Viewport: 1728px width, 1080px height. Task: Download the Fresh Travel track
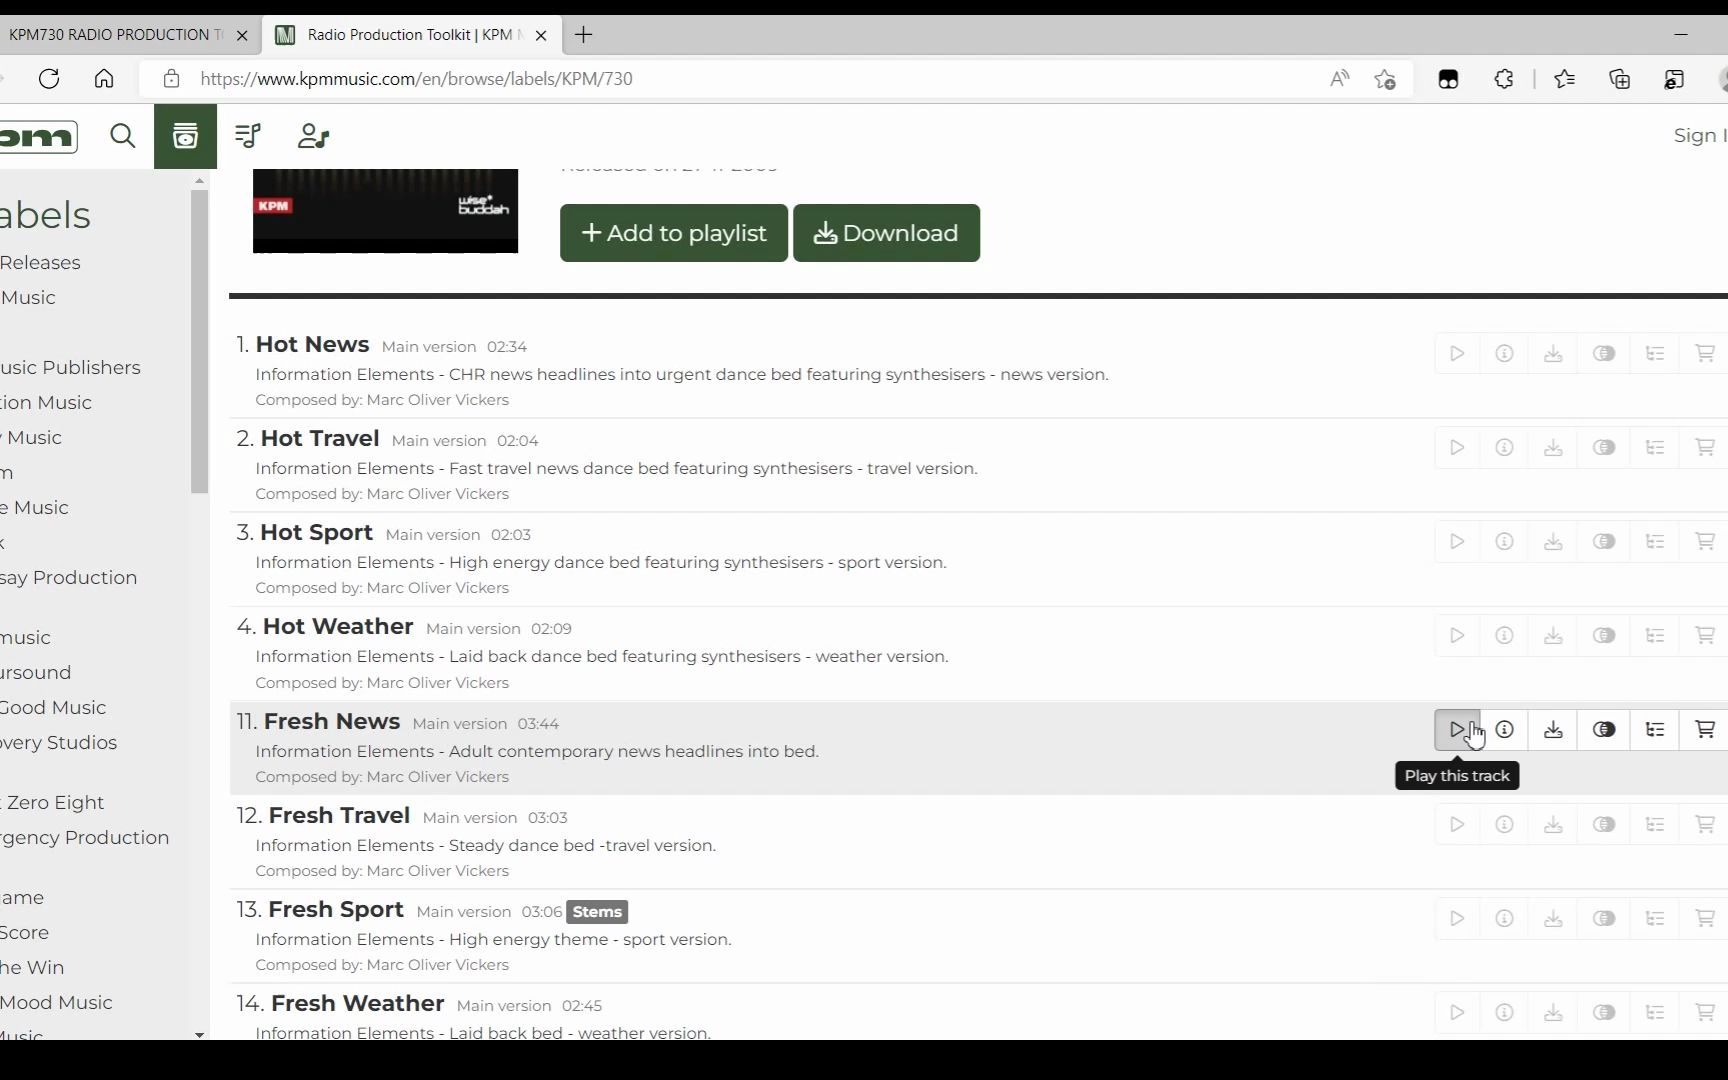click(x=1553, y=824)
